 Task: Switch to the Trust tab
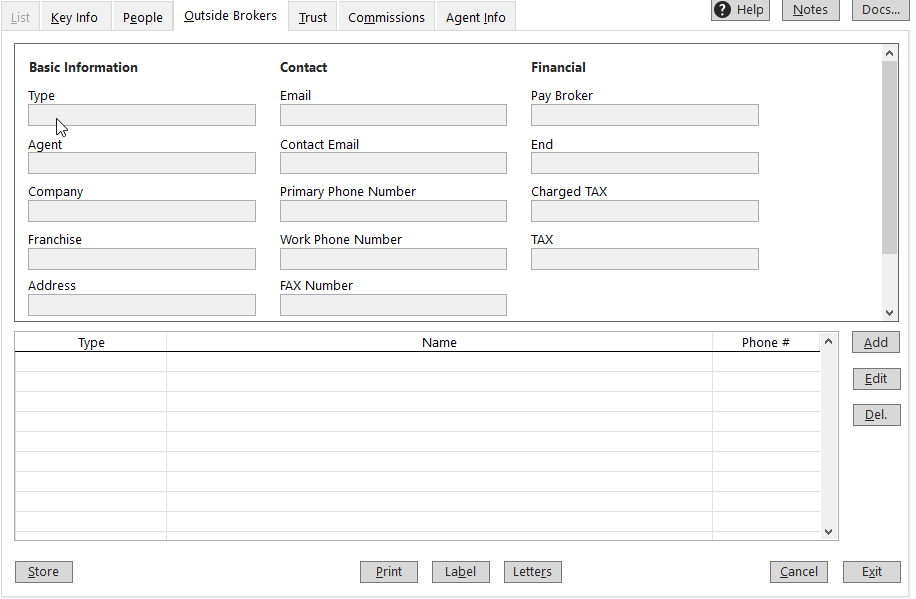[311, 16]
